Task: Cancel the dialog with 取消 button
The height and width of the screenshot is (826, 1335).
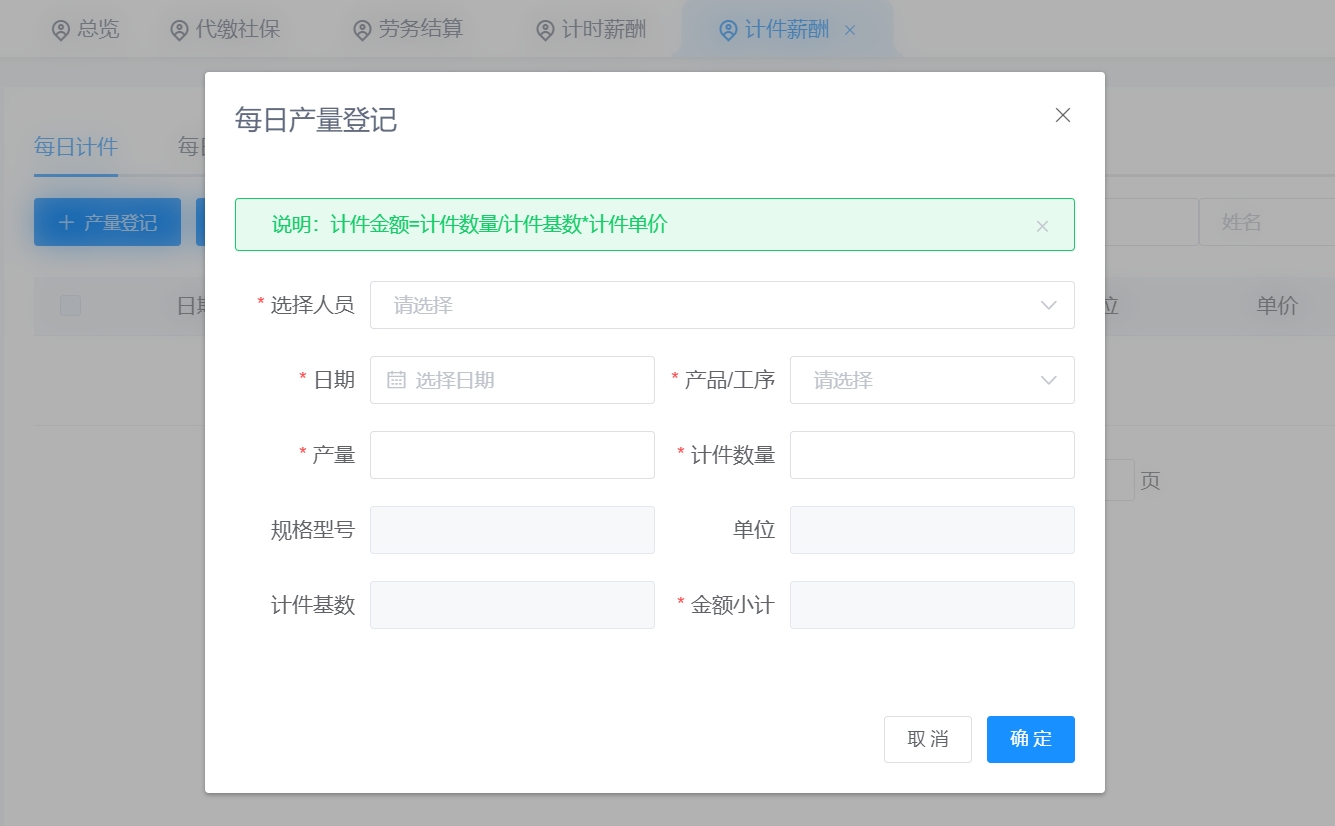Action: 927,739
